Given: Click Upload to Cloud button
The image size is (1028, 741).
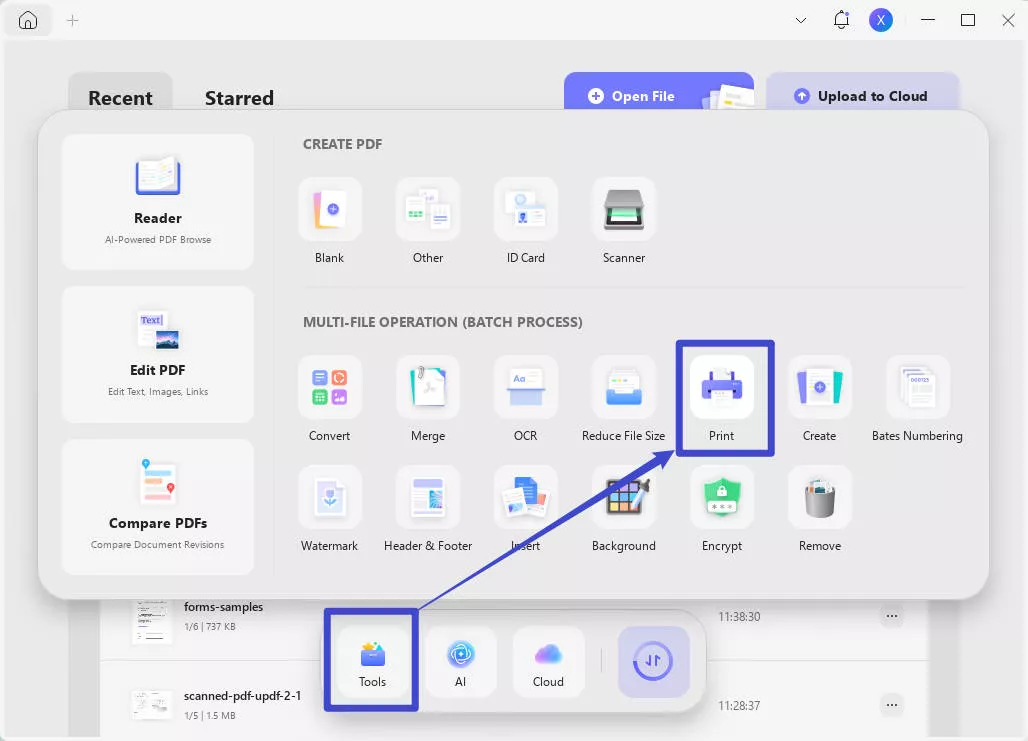Looking at the screenshot, I should coord(862,92).
